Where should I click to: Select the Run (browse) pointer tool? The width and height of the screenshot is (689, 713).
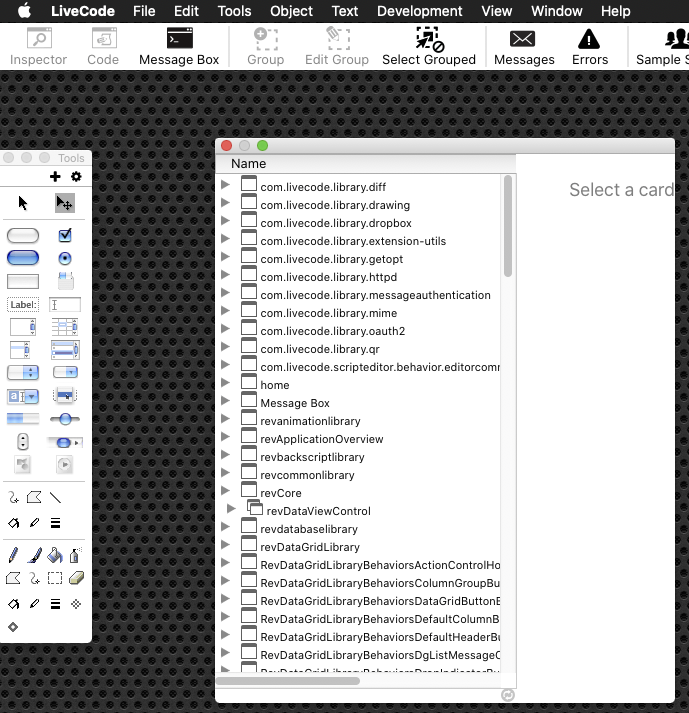(x=23, y=203)
